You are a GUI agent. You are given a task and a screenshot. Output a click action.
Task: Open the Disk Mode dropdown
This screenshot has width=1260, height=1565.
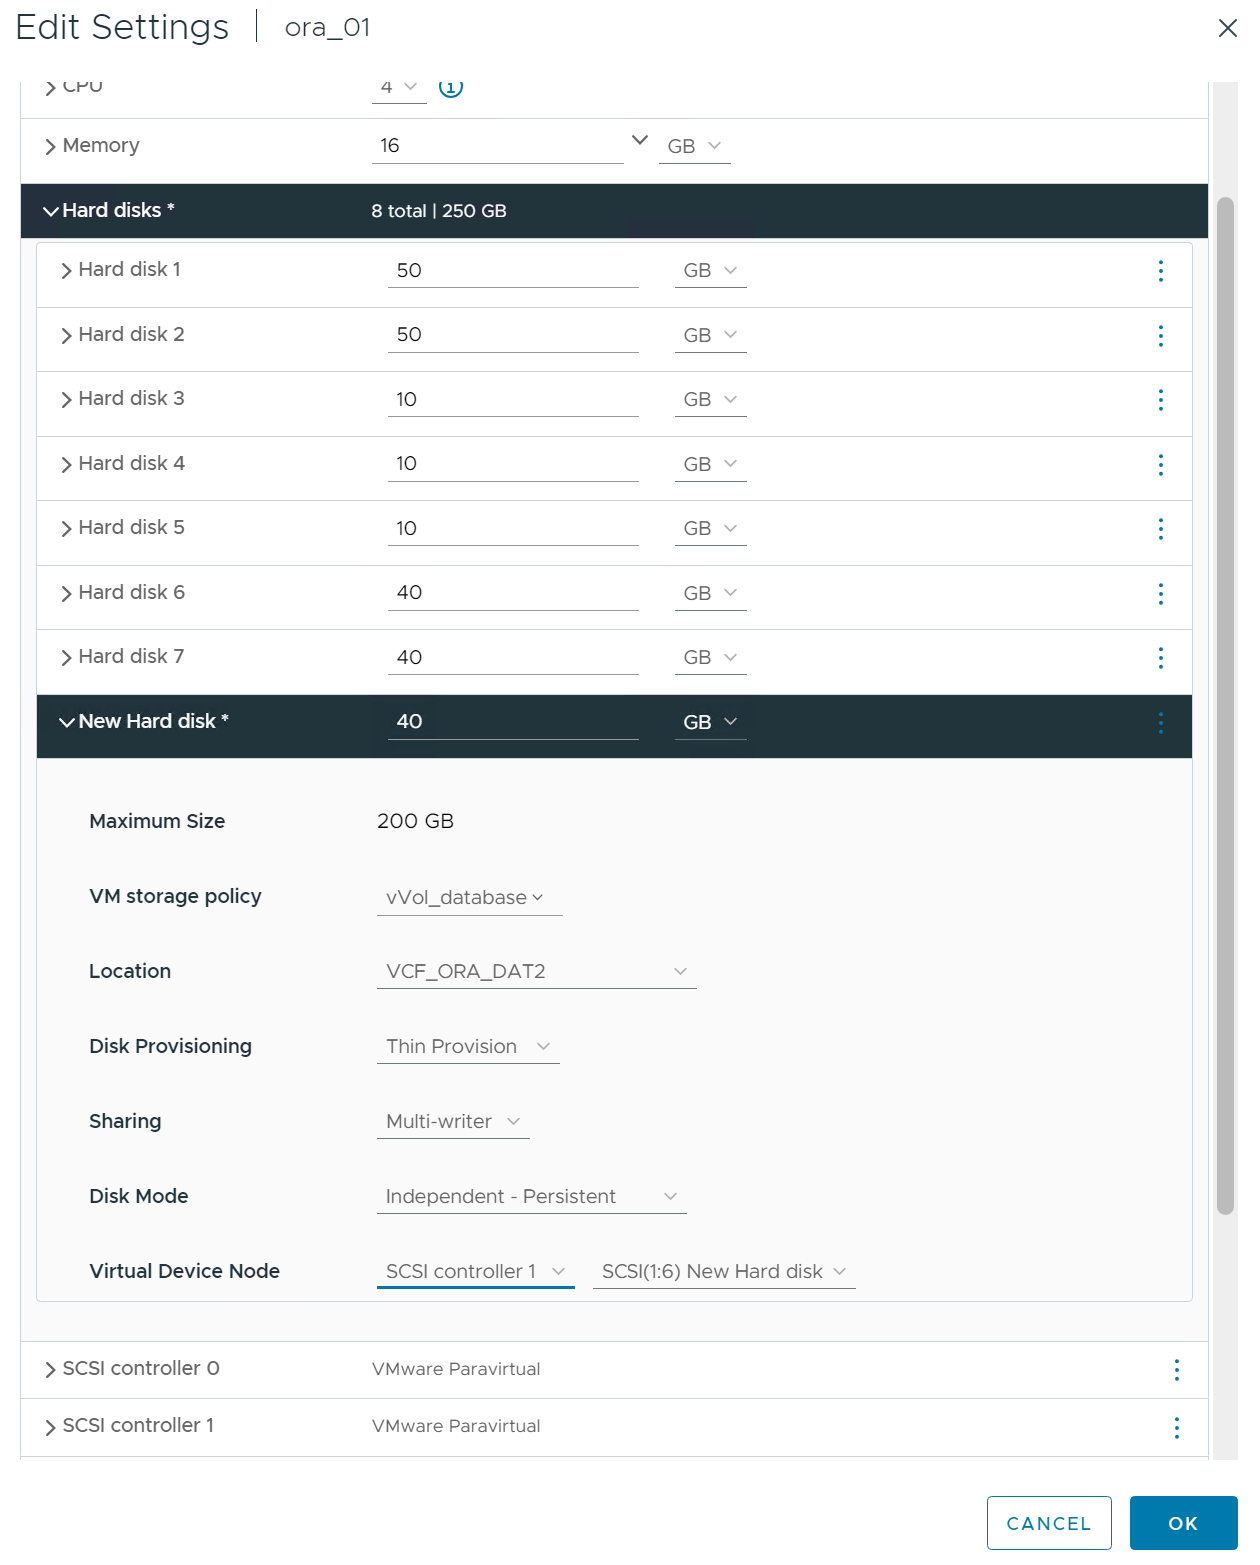pyautogui.click(x=531, y=1197)
